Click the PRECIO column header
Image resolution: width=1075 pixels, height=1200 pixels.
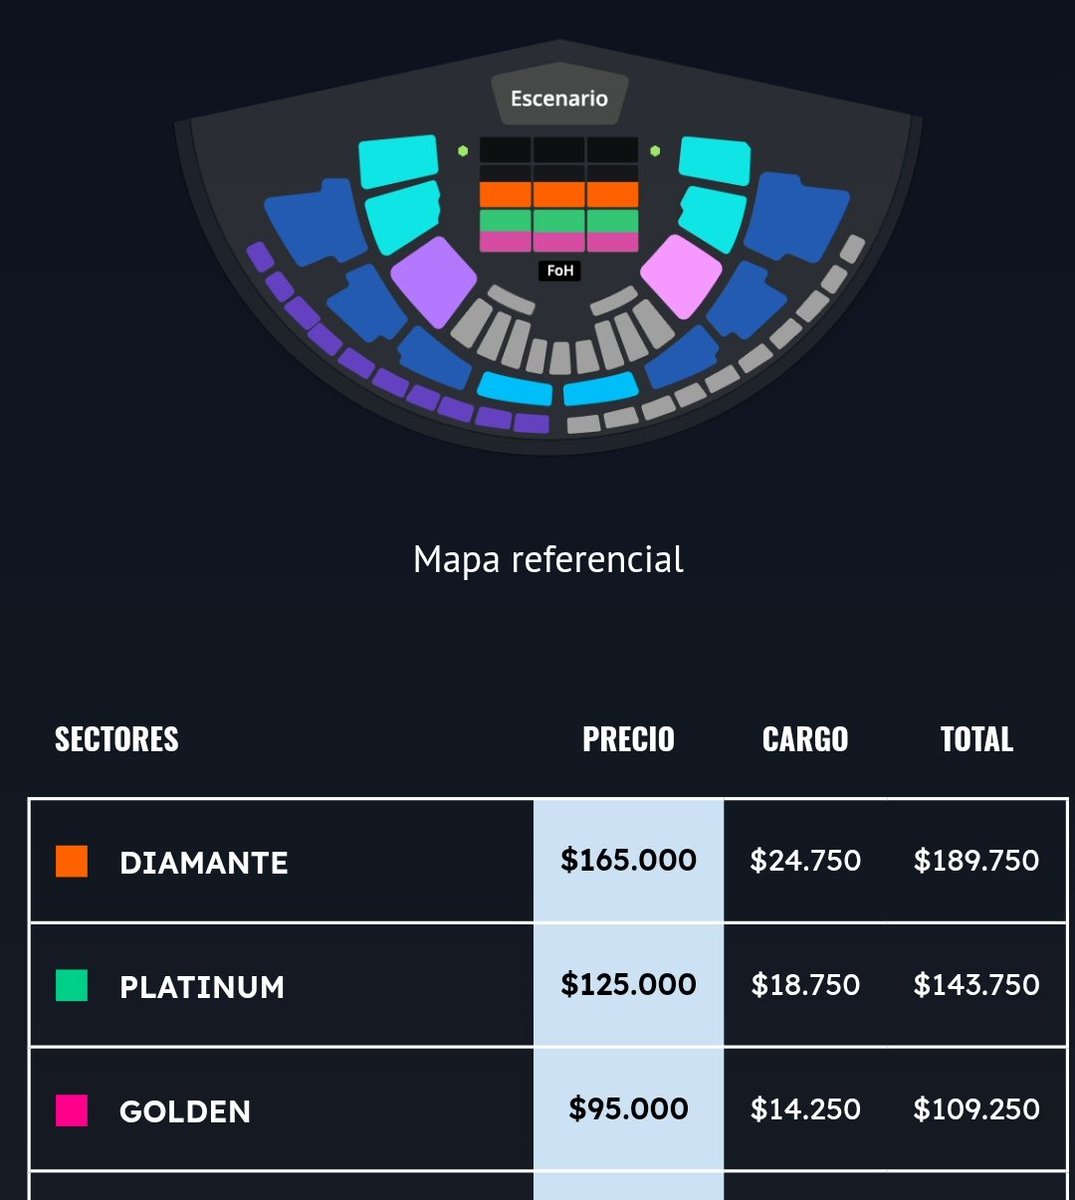pyautogui.click(x=629, y=739)
